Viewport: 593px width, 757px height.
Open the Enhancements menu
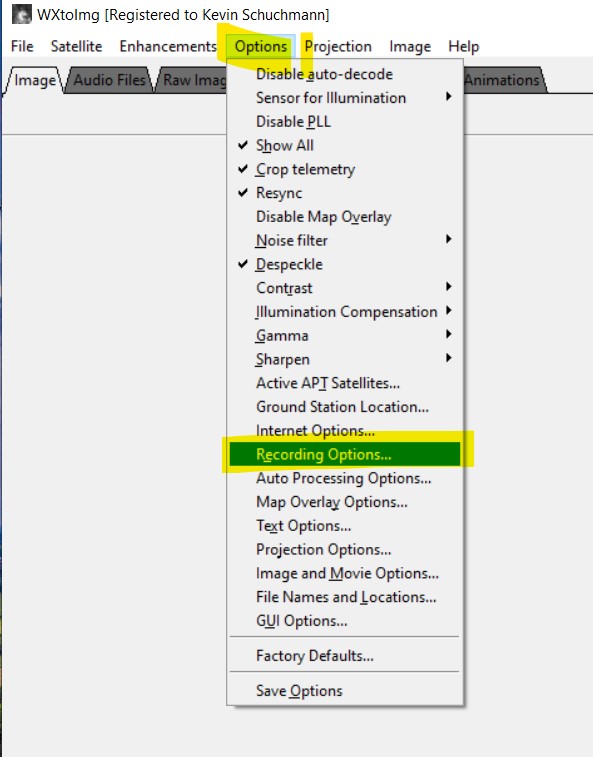tap(168, 46)
